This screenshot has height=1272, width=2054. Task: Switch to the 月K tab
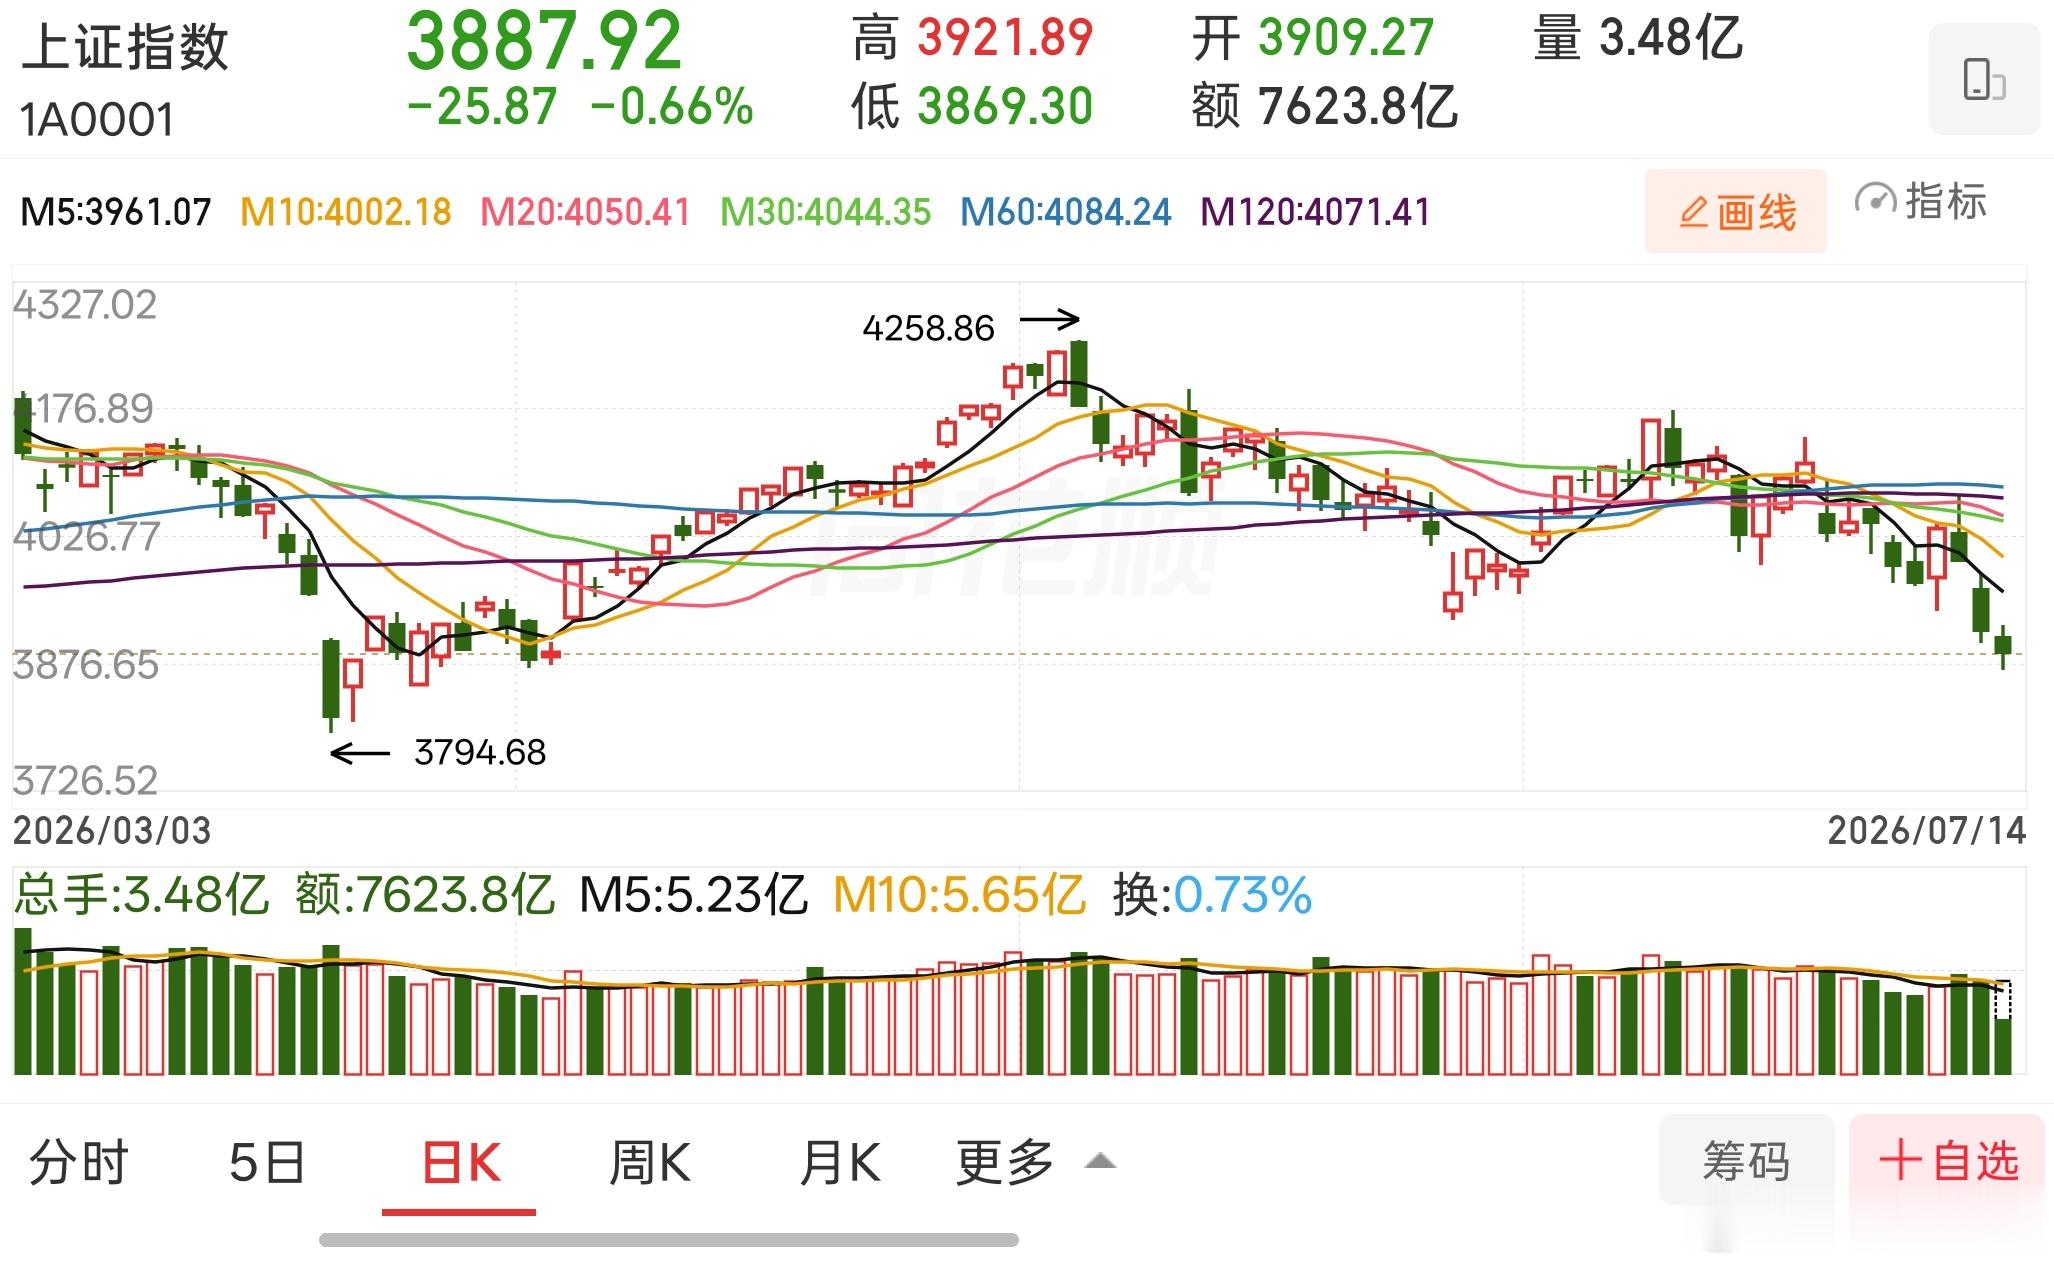pyautogui.click(x=840, y=1162)
